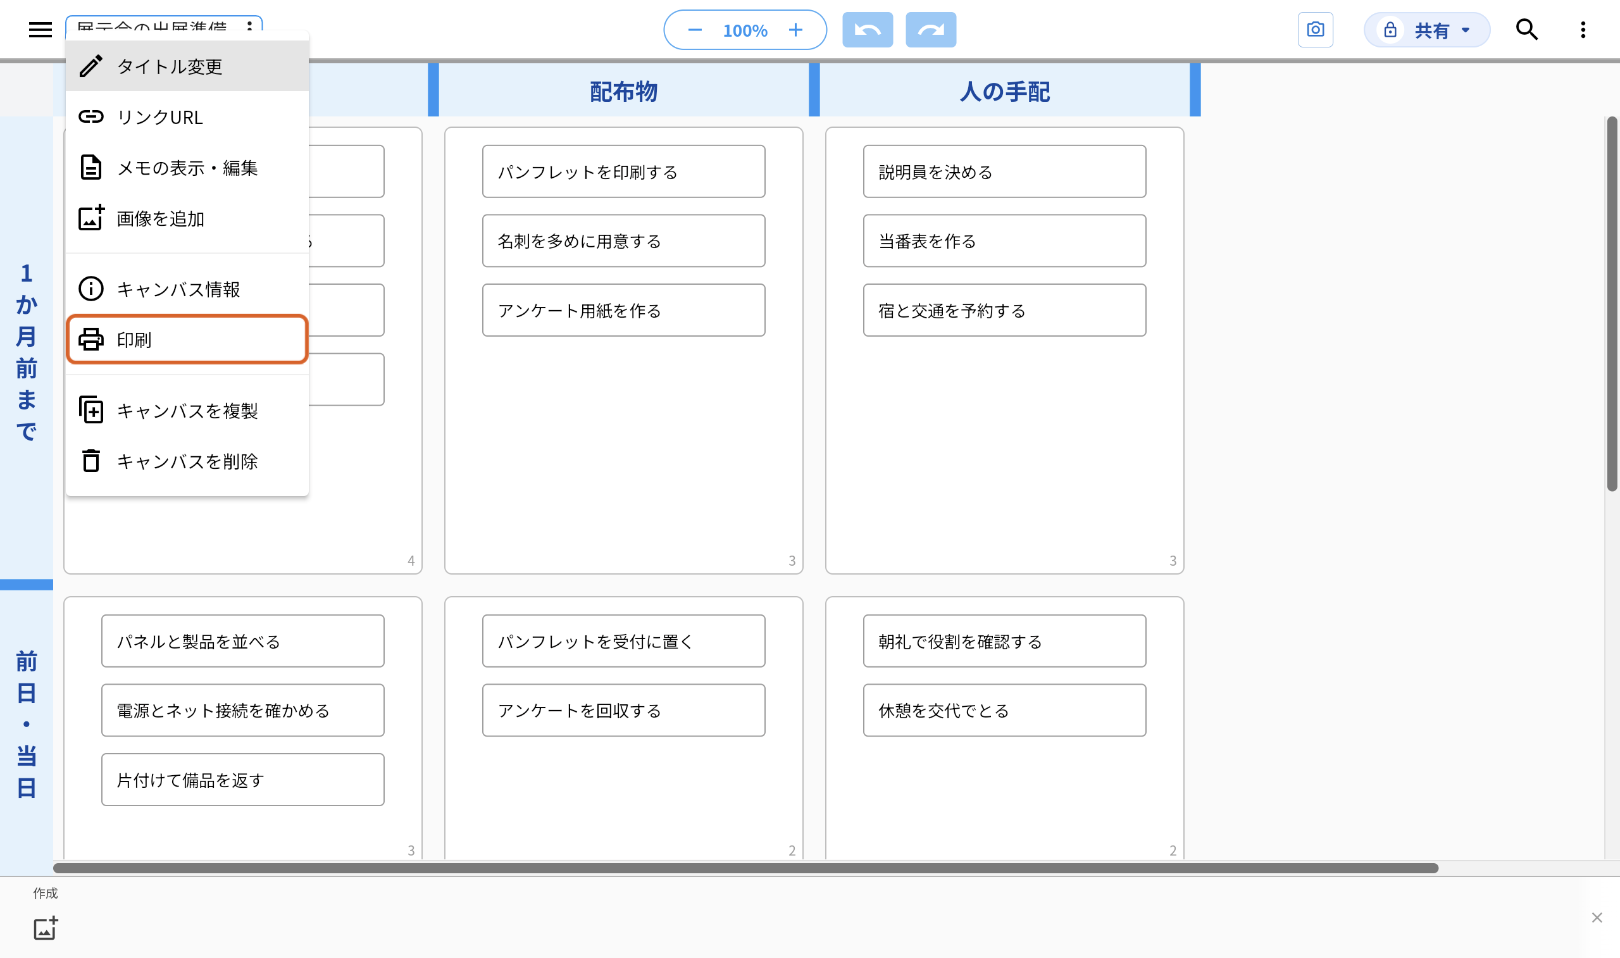
Task: Select card 当番表を作る
Action: (1005, 241)
